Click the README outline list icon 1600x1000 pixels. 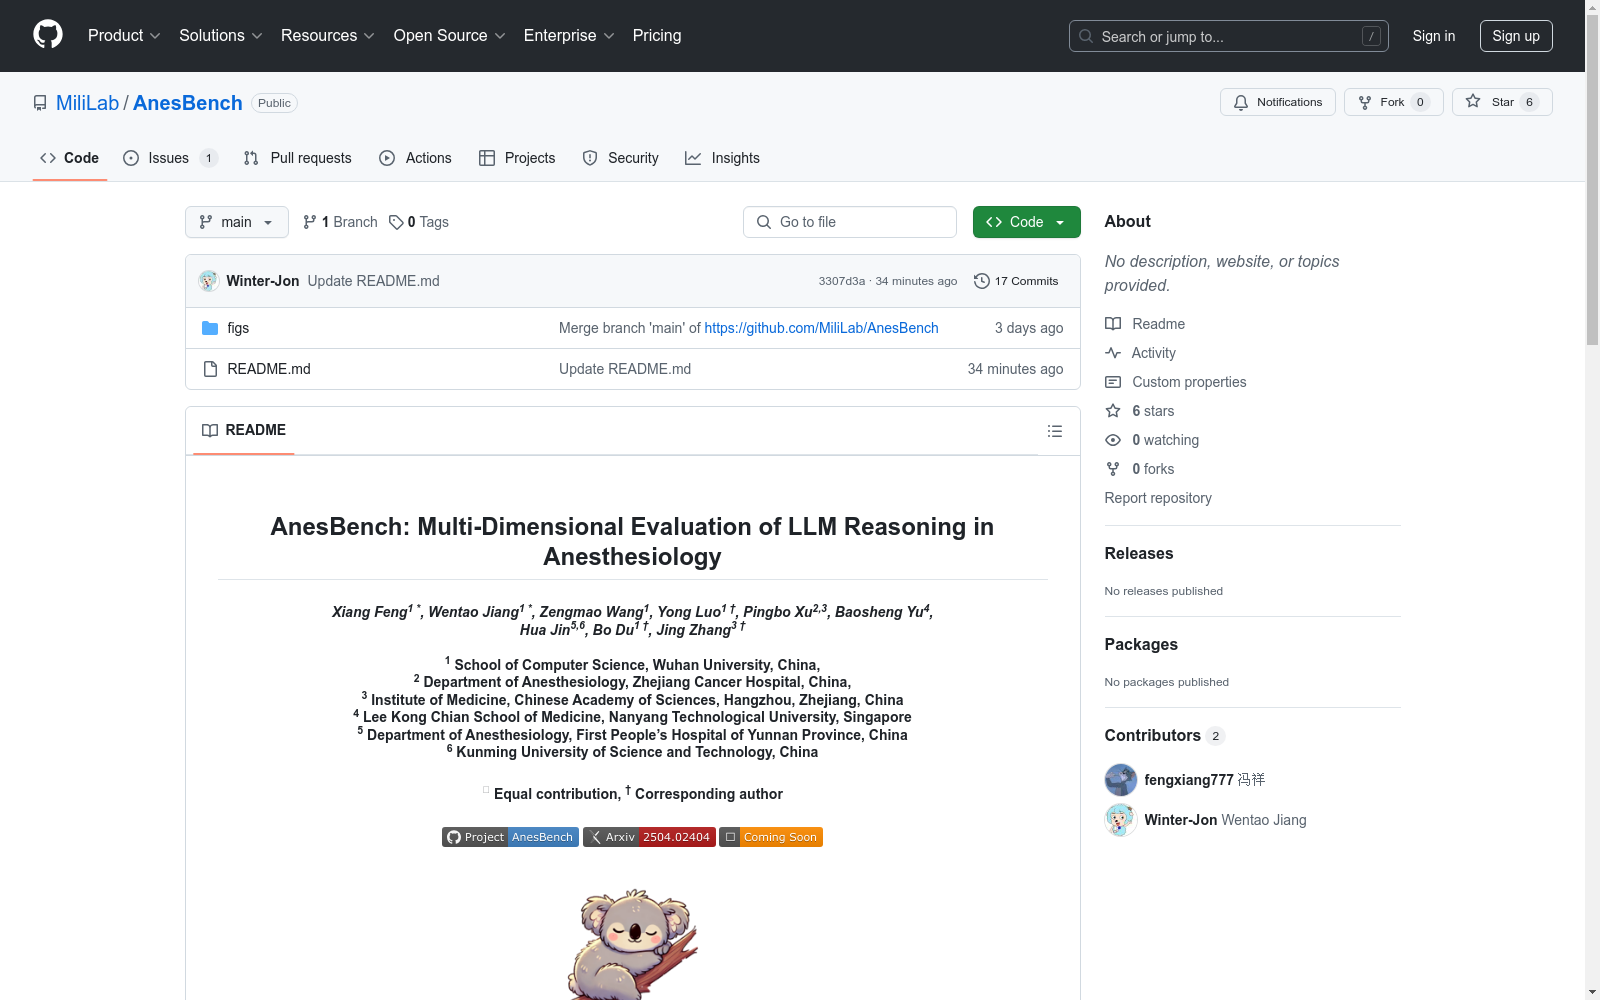(1054, 431)
